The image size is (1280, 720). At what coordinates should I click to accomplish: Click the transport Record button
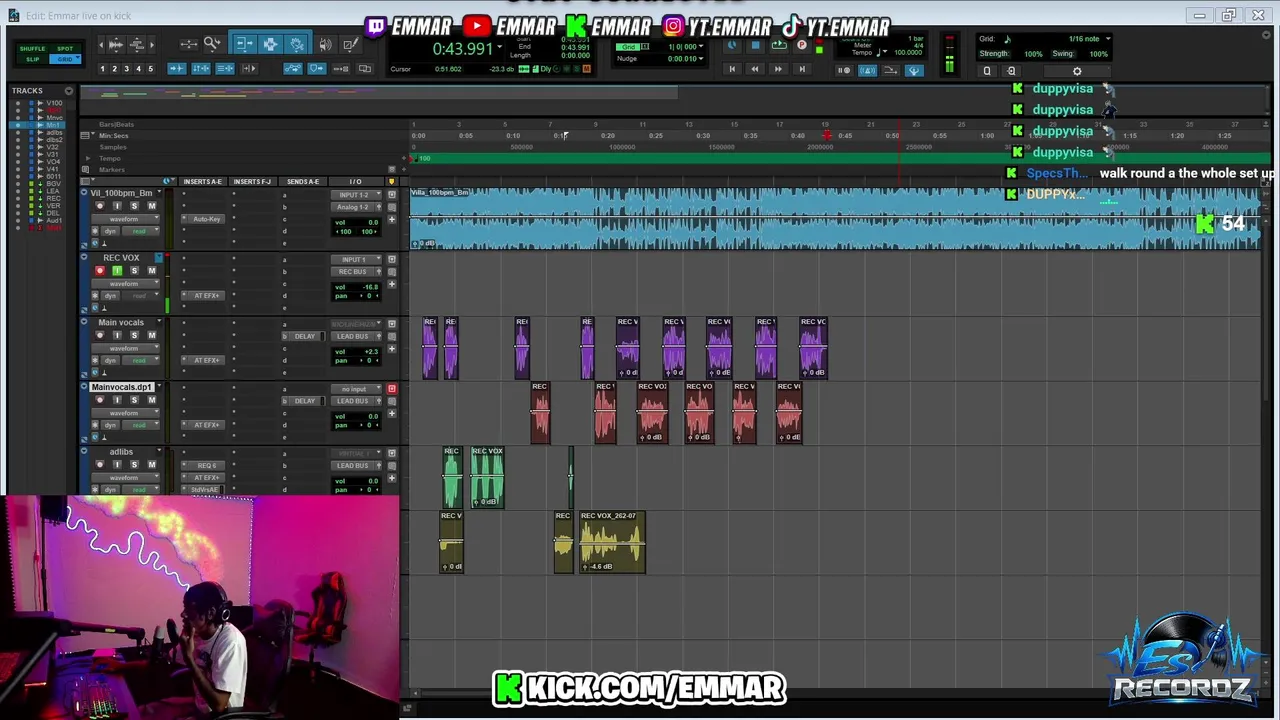coord(802,46)
